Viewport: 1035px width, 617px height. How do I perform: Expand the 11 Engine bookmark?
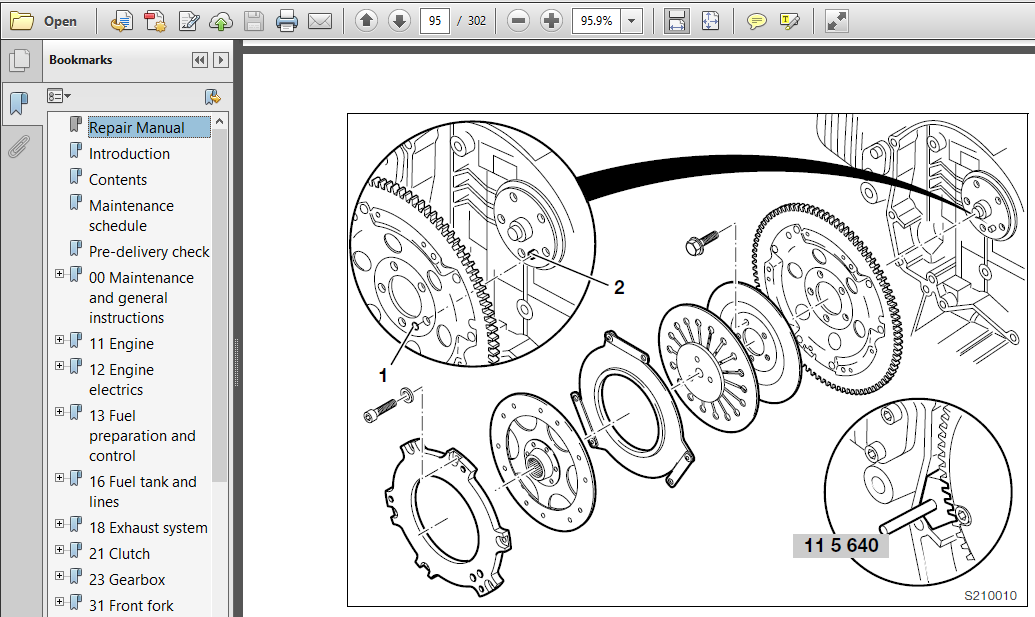click(x=59, y=339)
